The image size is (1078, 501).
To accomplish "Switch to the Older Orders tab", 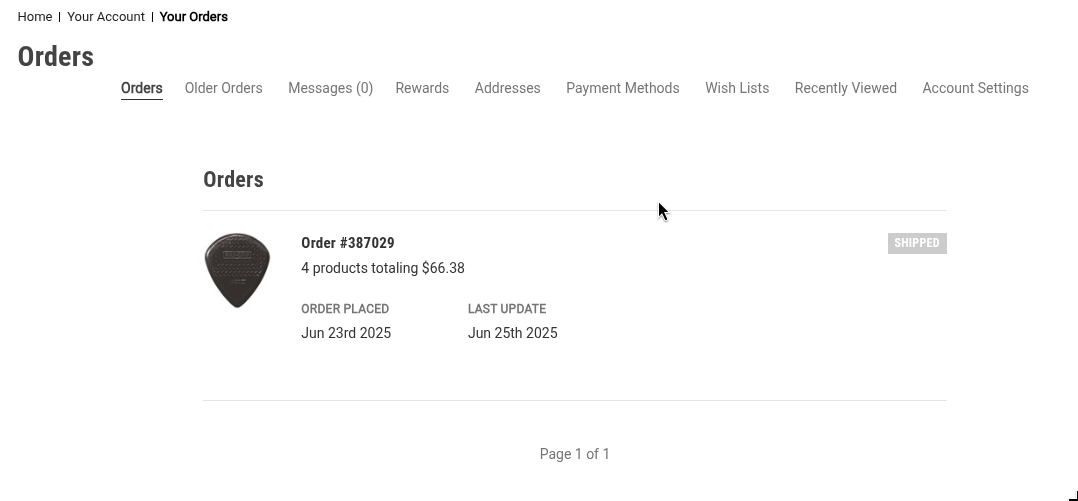I will pyautogui.click(x=224, y=88).
